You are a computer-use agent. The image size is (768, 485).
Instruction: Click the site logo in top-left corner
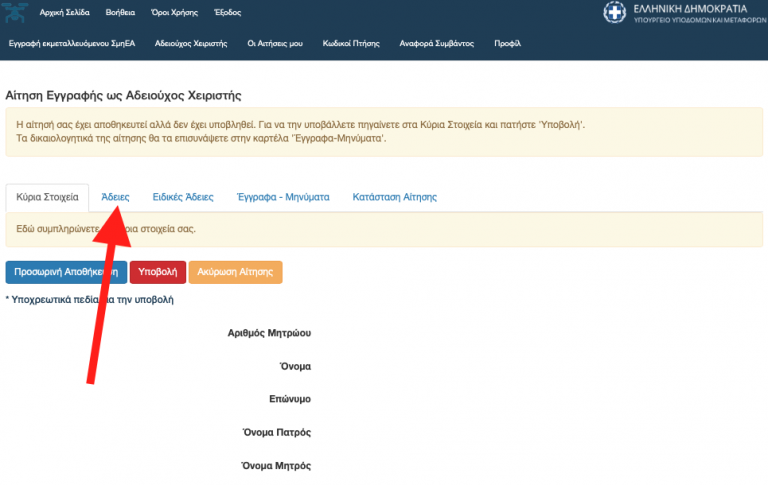(x=13, y=13)
